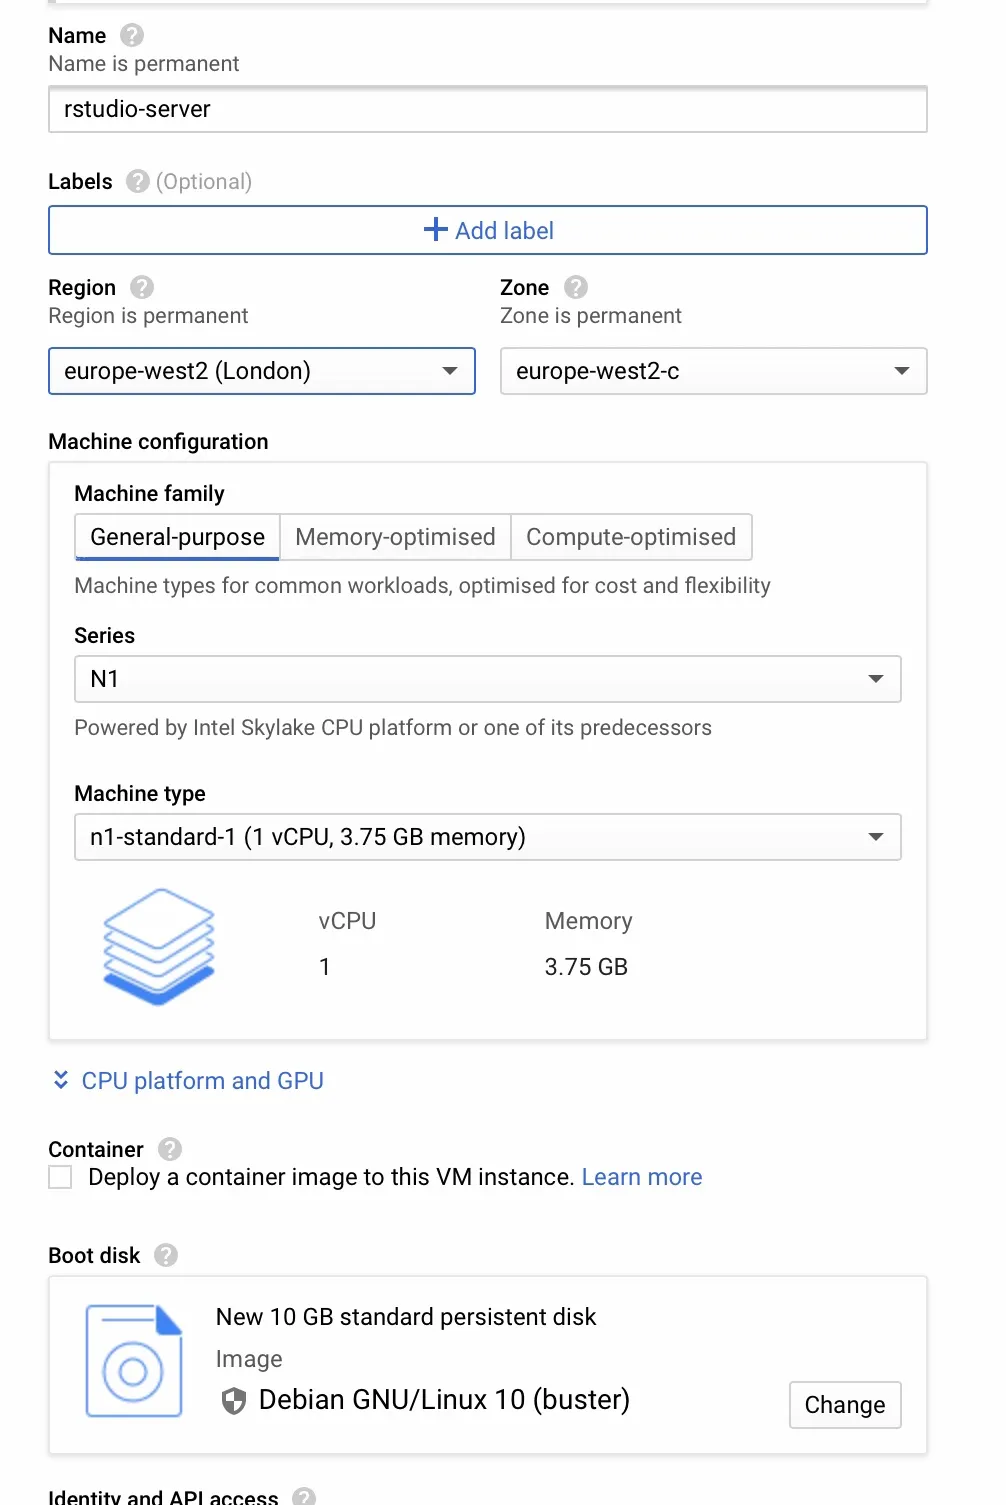Viewport: 1006px width, 1505px height.
Task: Click the Powered by Intel Skylake description
Action: point(393,728)
